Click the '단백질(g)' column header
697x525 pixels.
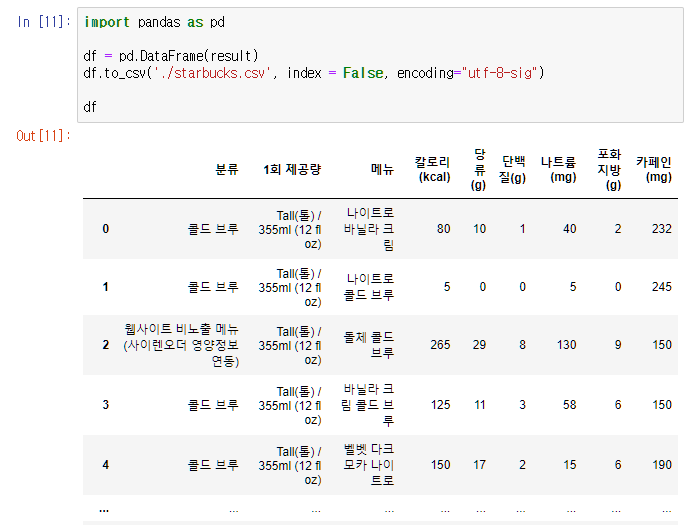pos(513,169)
